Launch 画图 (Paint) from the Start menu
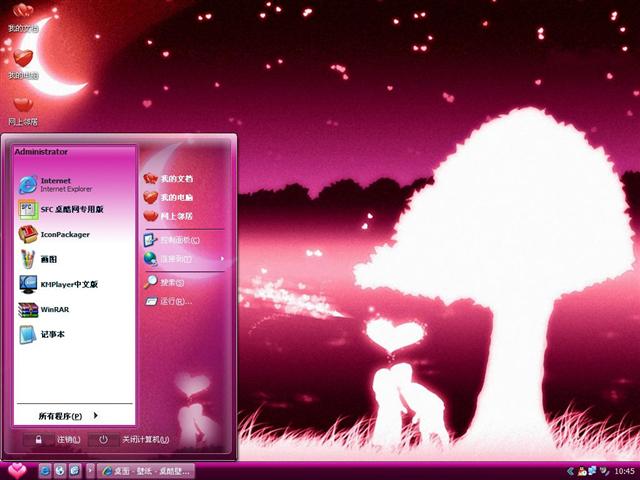This screenshot has width=640, height=480. point(50,259)
